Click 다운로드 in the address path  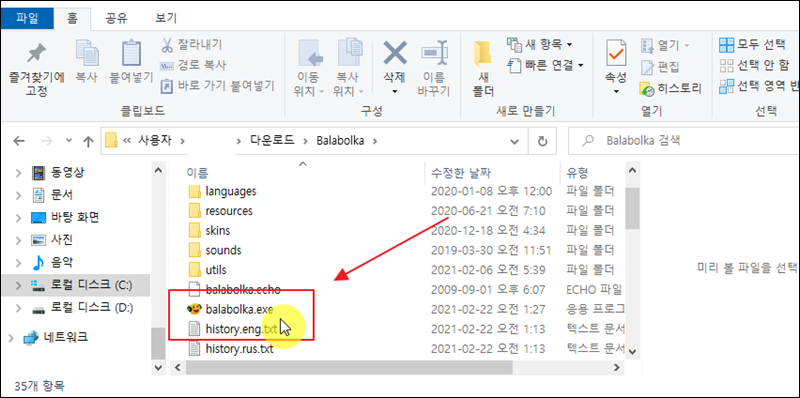pyautogui.click(x=272, y=140)
